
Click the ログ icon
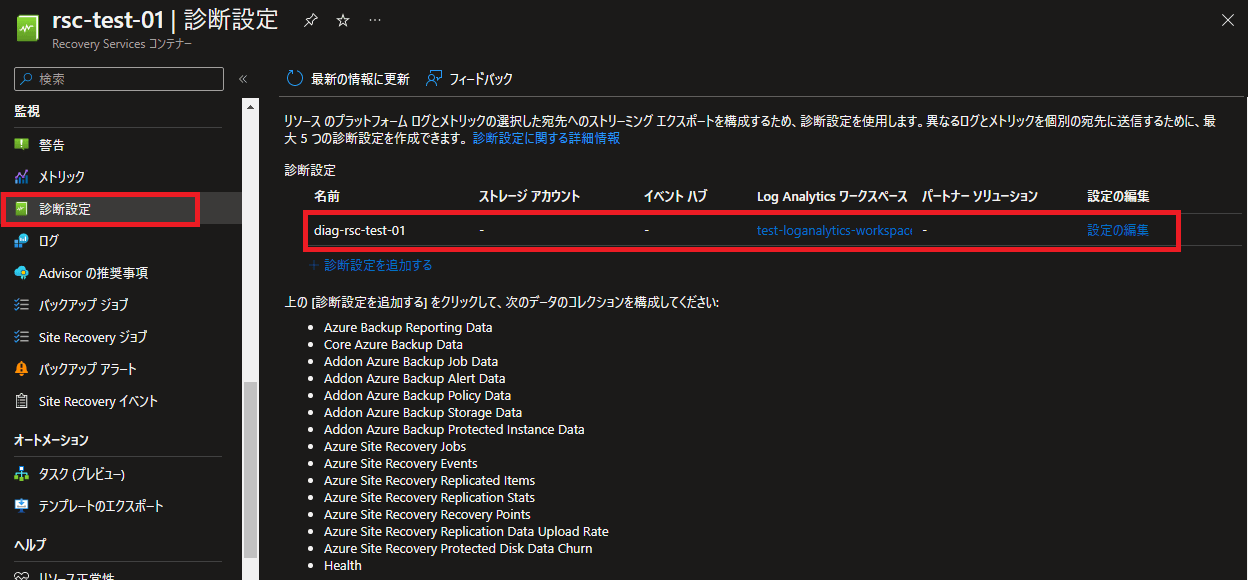(x=21, y=240)
